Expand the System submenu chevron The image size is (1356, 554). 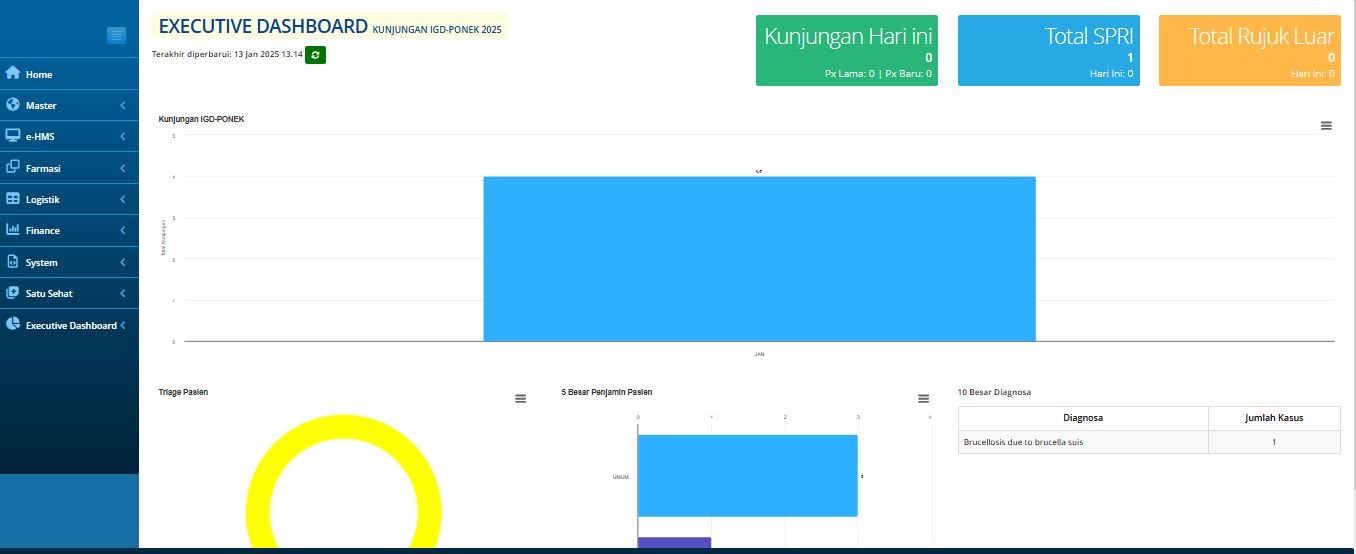(122, 262)
